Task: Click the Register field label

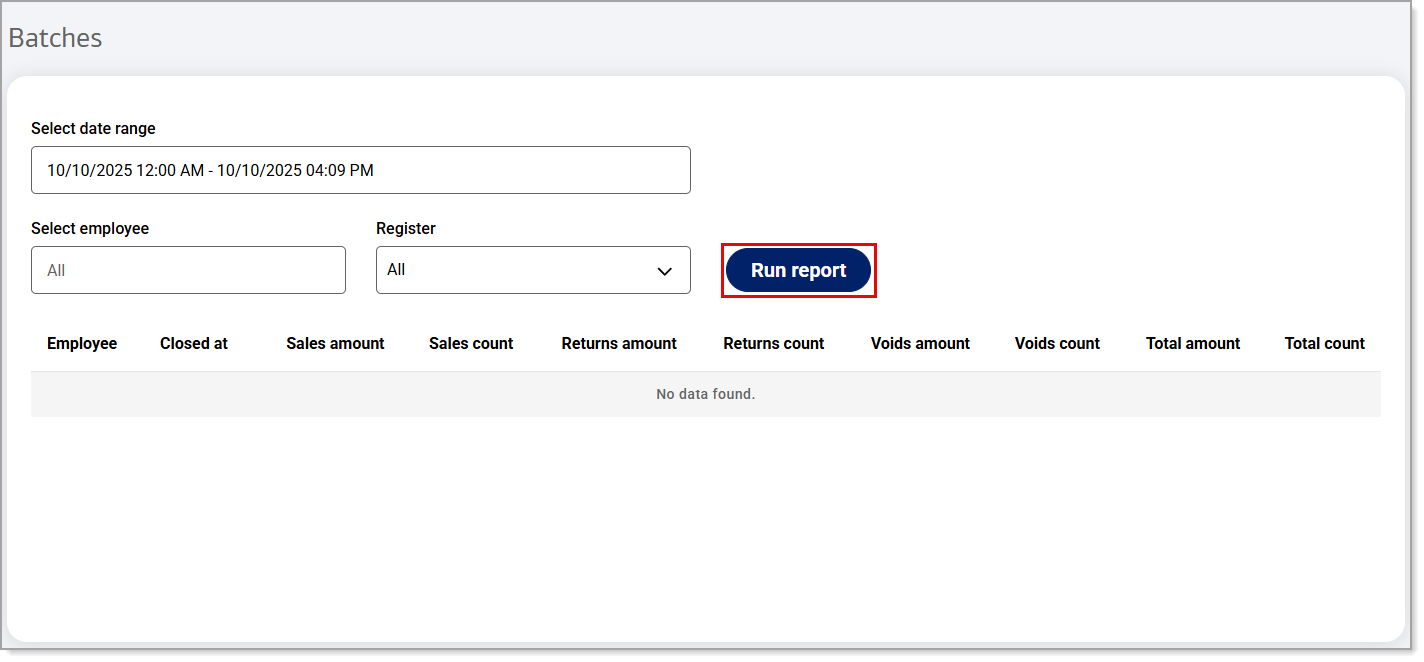Action: 406,228
